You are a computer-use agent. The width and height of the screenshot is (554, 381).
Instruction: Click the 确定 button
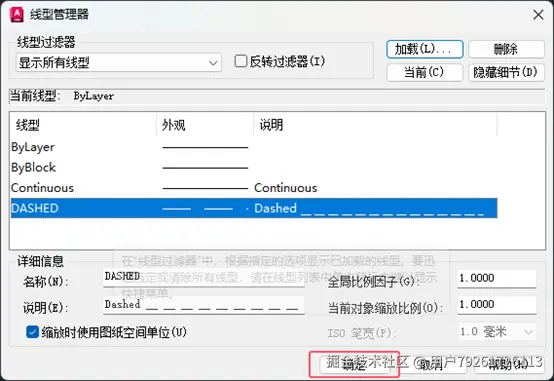click(354, 364)
